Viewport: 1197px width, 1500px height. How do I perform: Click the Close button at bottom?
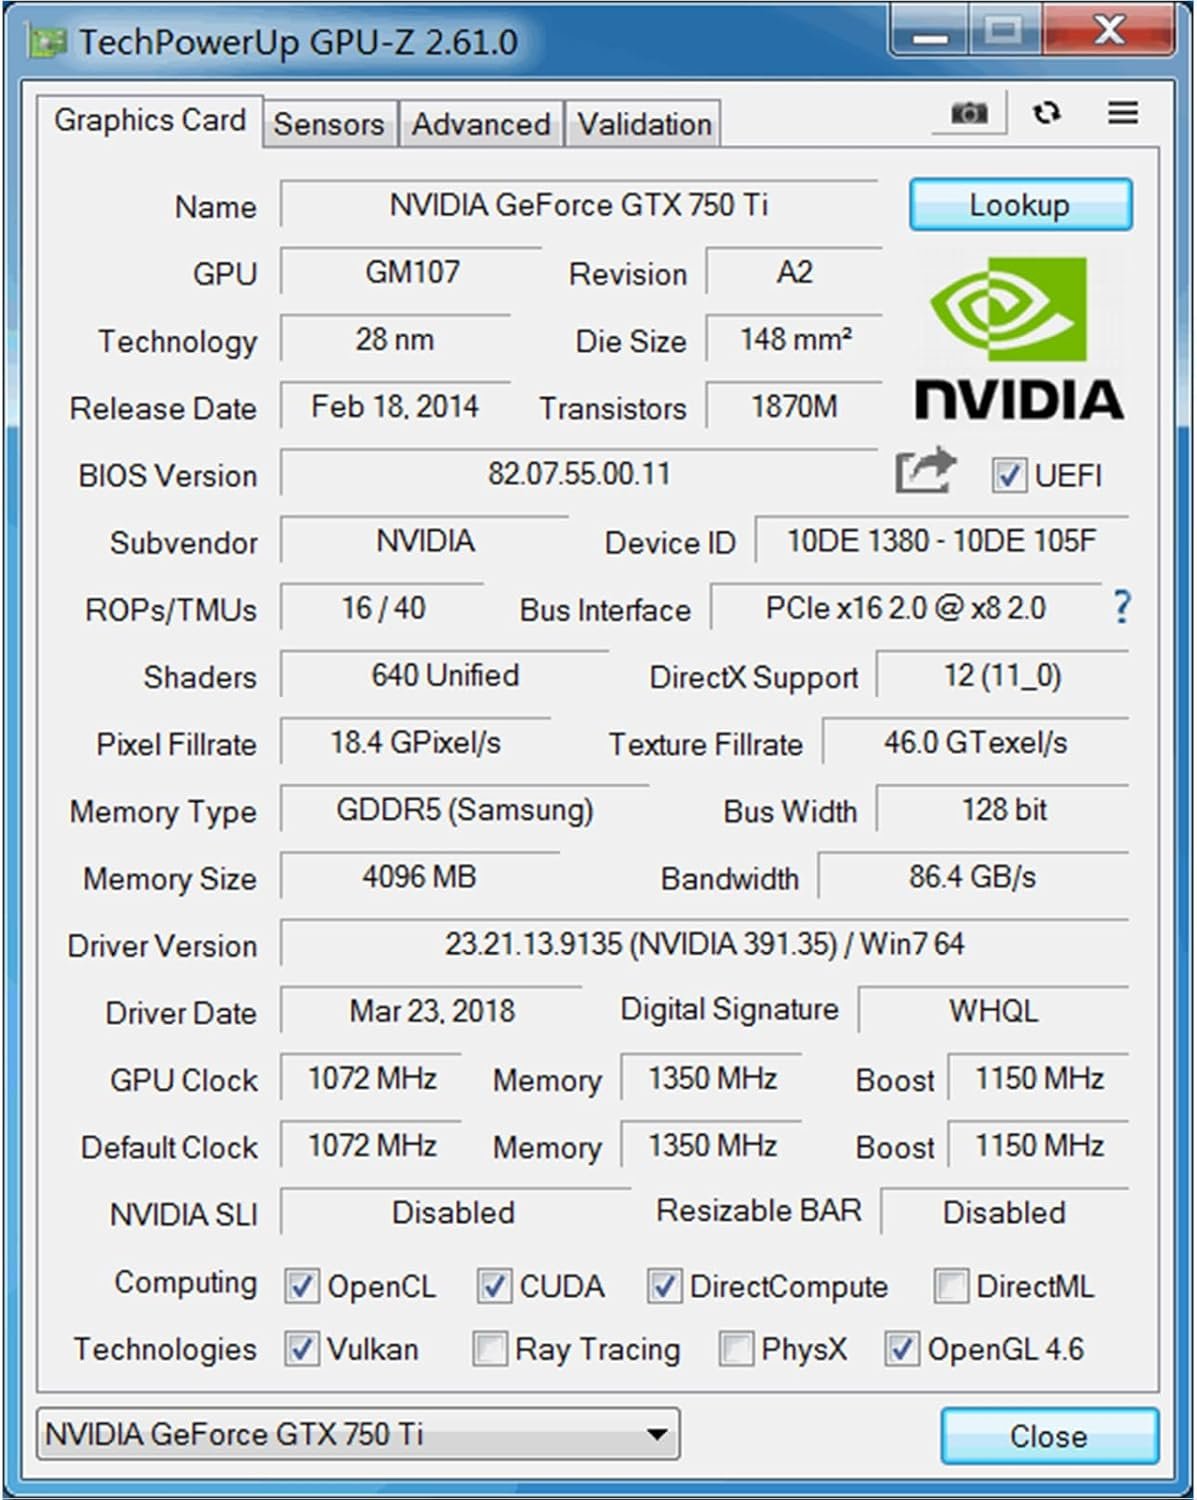tap(1048, 1436)
